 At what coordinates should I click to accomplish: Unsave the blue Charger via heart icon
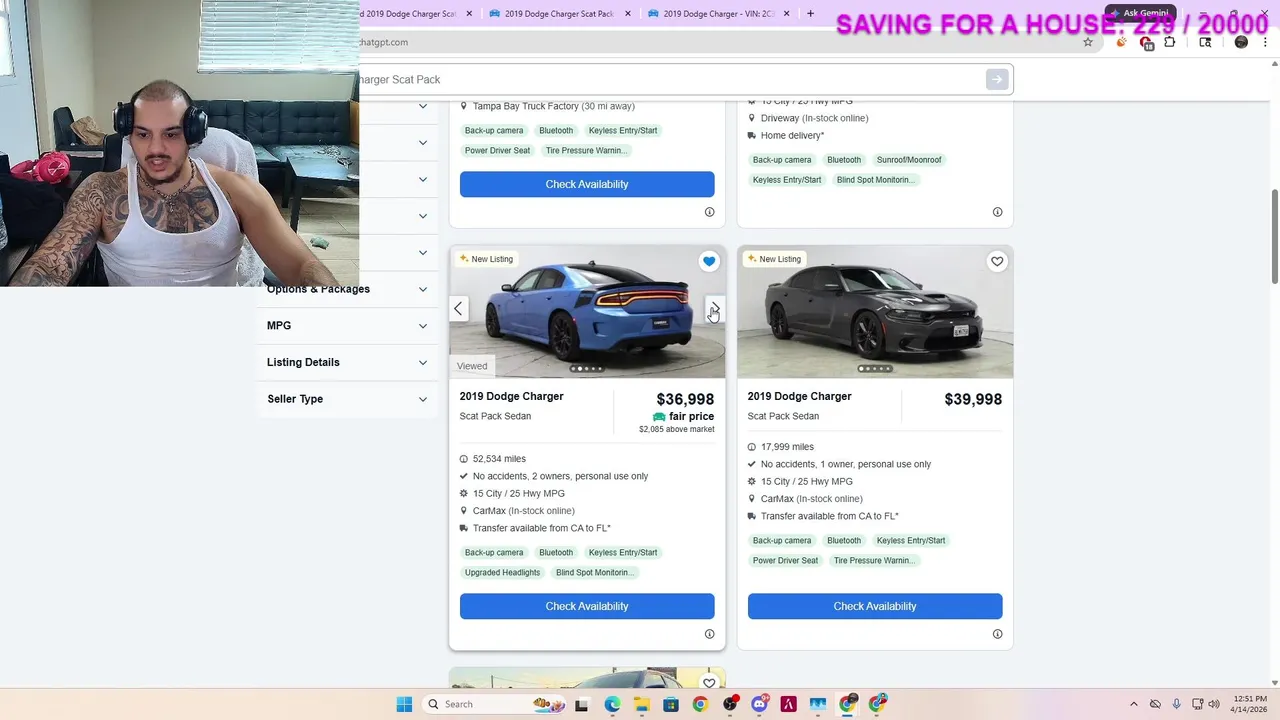pyautogui.click(x=709, y=261)
